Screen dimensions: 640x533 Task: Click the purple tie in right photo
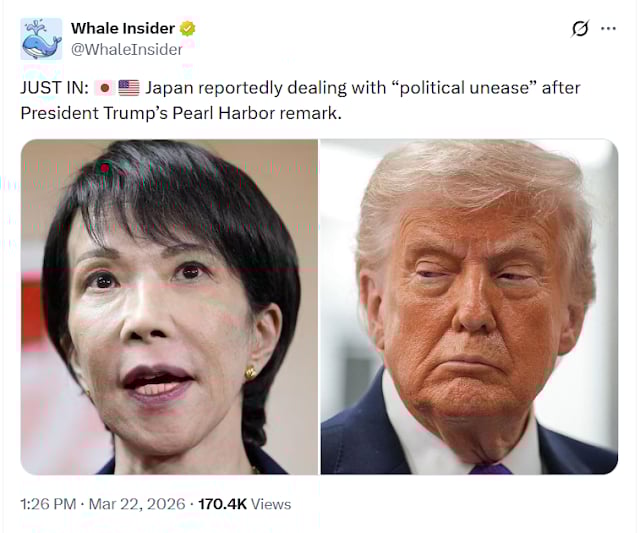(x=490, y=469)
